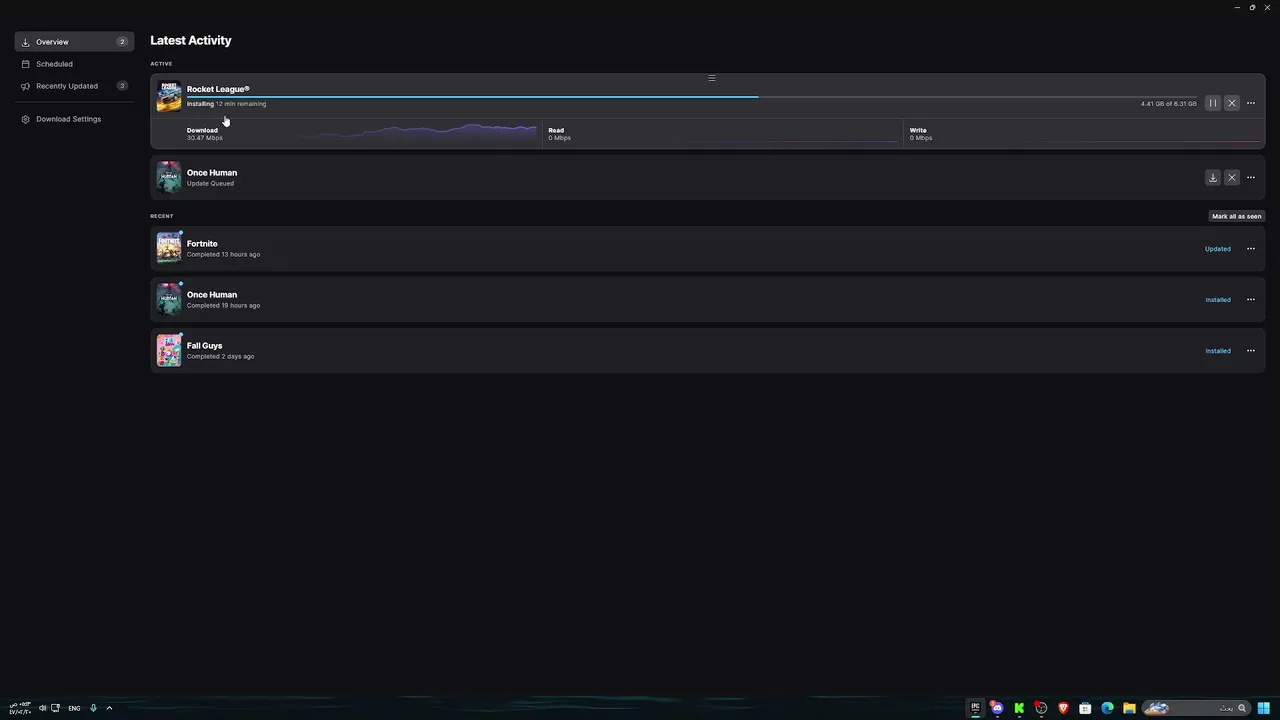Open OBS Studio from the taskbar

pyautogui.click(x=1041, y=708)
